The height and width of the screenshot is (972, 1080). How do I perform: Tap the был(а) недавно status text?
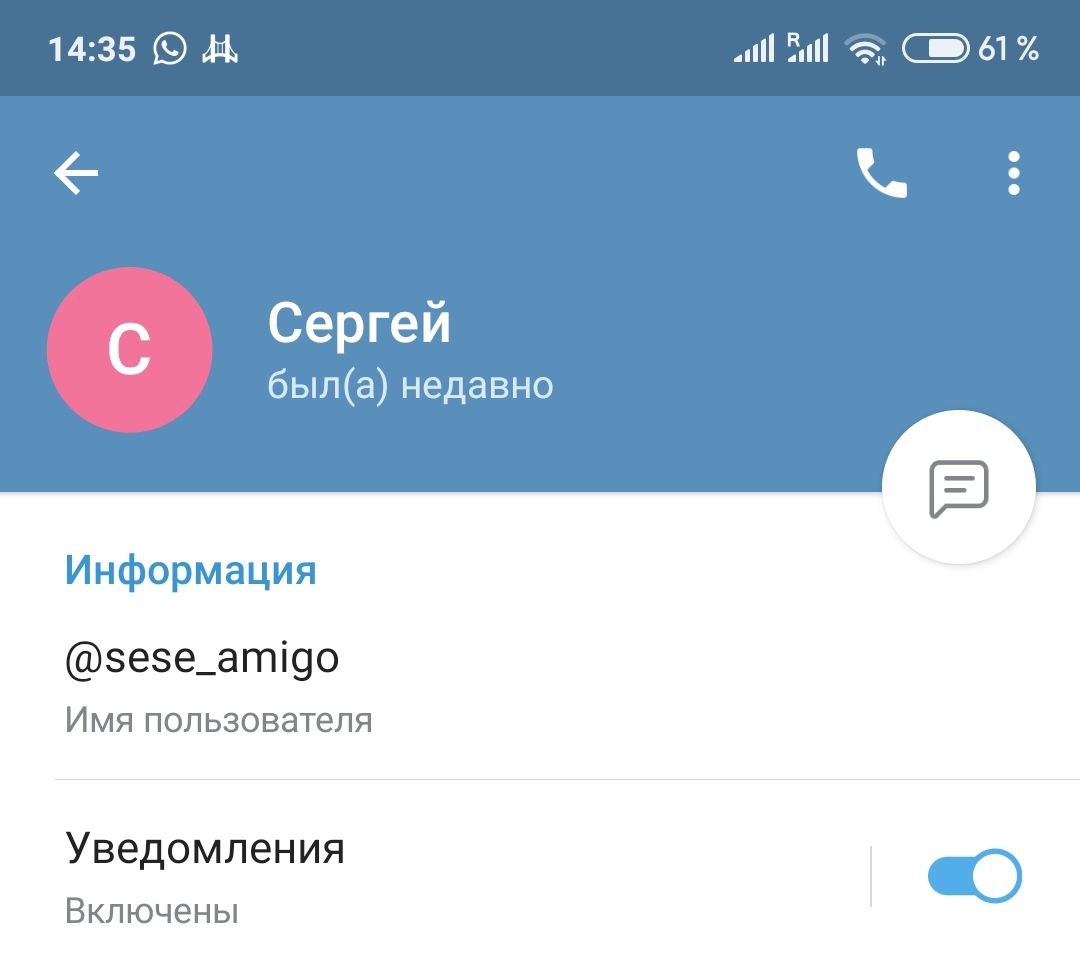(x=410, y=385)
